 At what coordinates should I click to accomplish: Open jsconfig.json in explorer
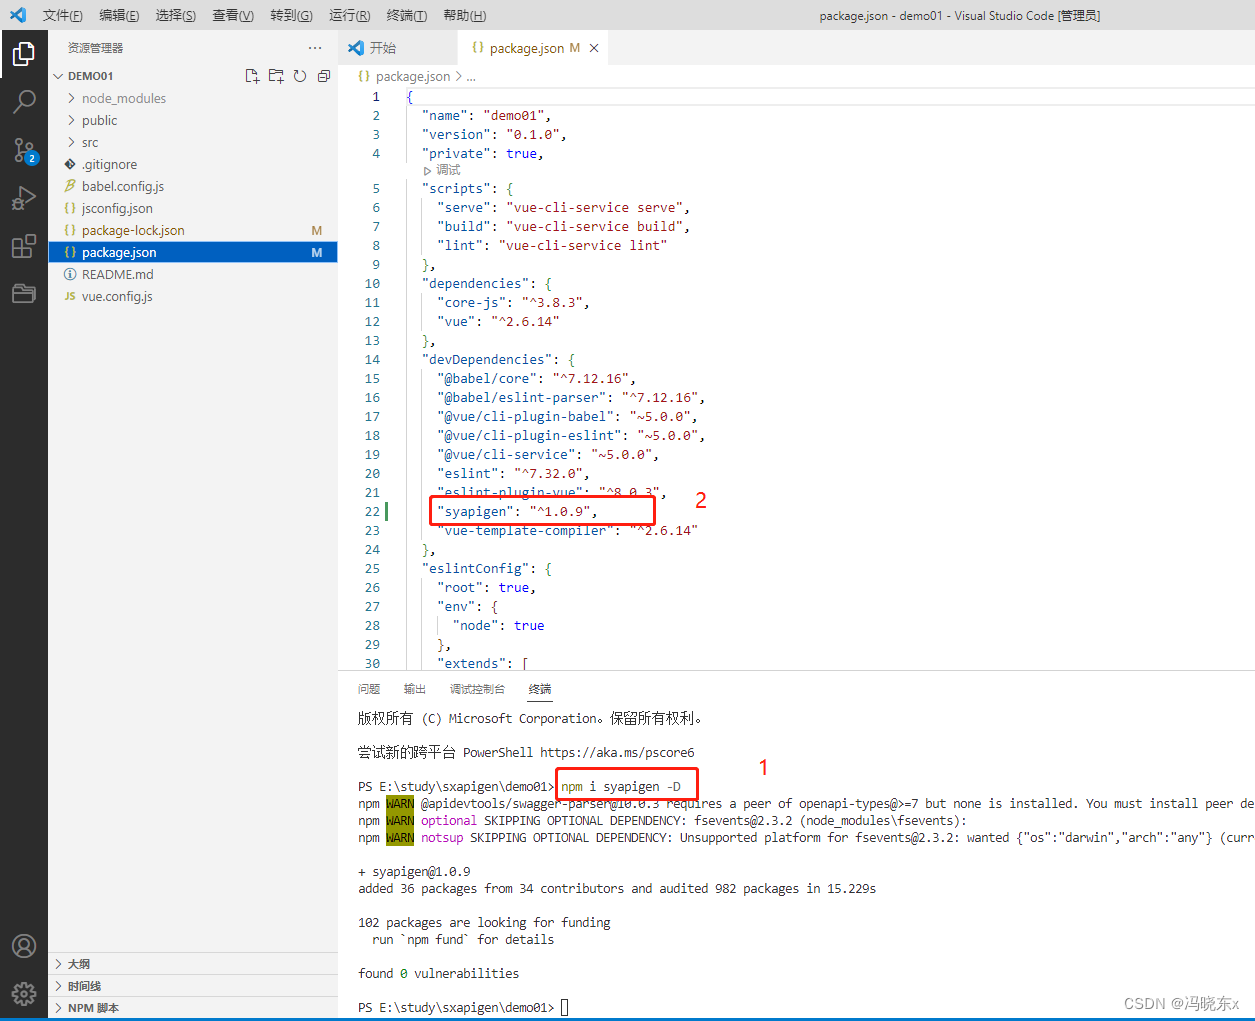point(193,208)
